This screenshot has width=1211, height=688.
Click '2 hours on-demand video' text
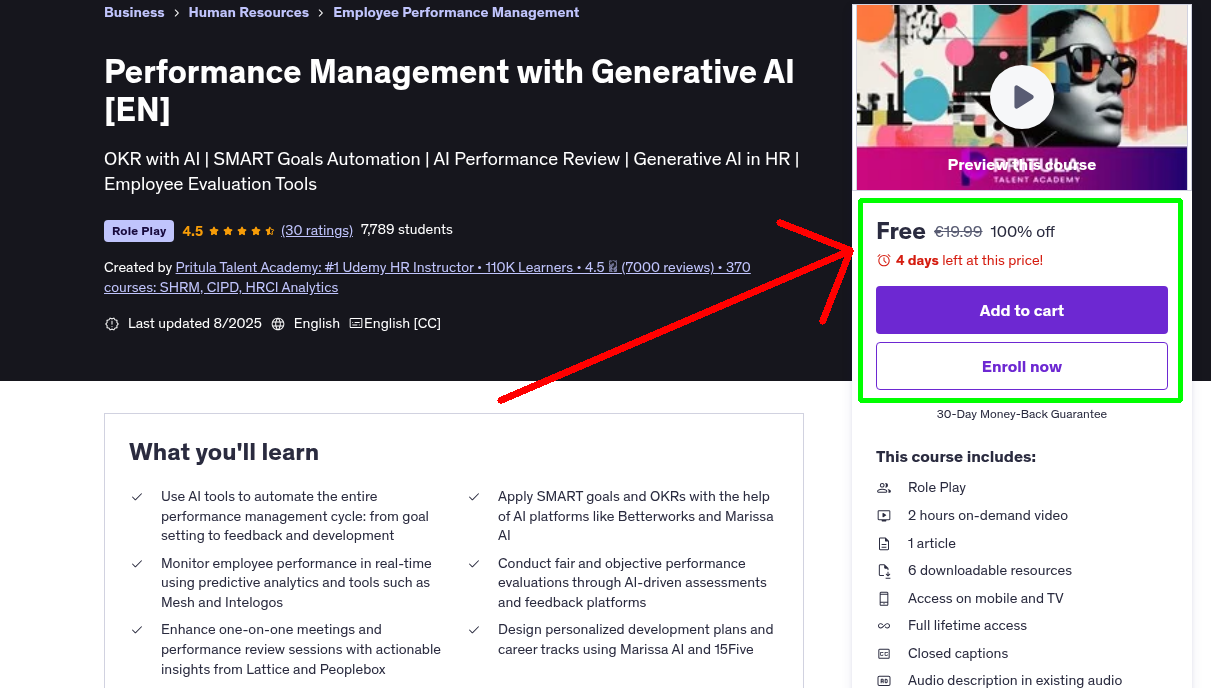988,516
